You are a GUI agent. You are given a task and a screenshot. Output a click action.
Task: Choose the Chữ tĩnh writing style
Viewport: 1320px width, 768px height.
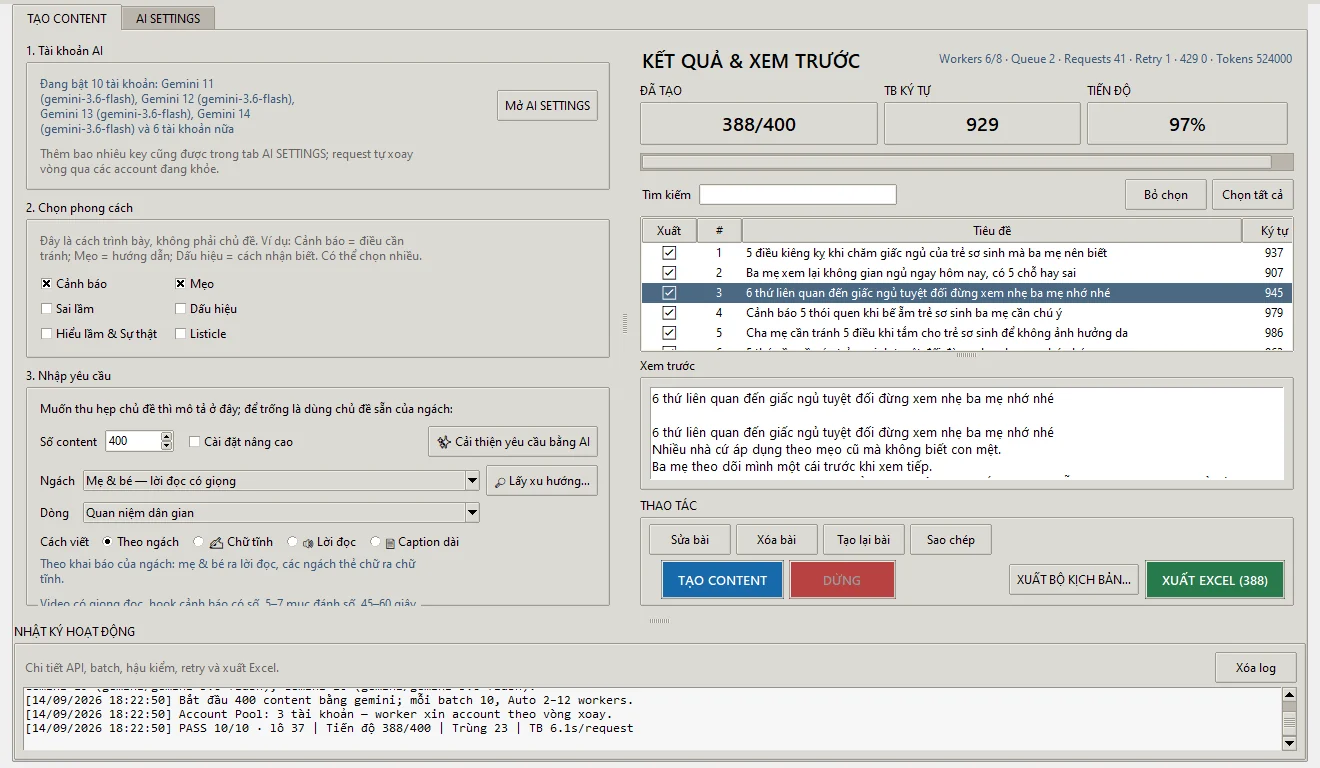point(198,542)
